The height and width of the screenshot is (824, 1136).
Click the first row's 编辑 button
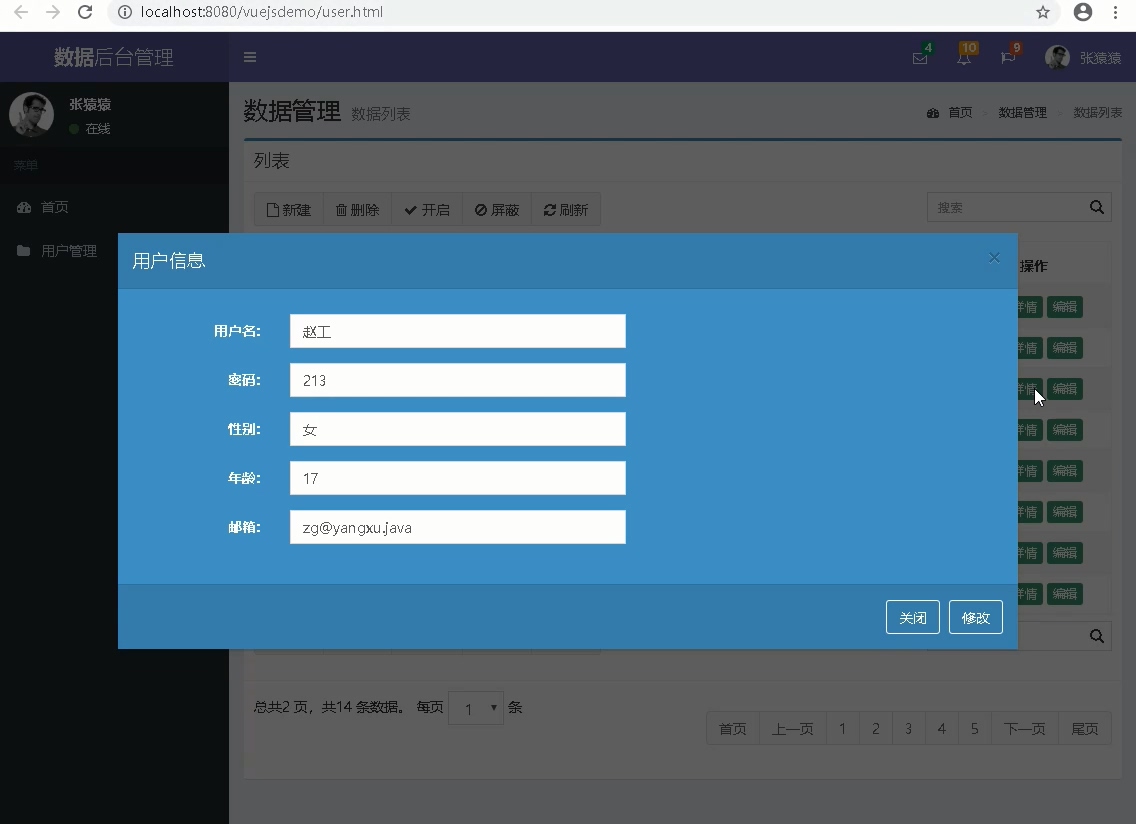(1064, 307)
